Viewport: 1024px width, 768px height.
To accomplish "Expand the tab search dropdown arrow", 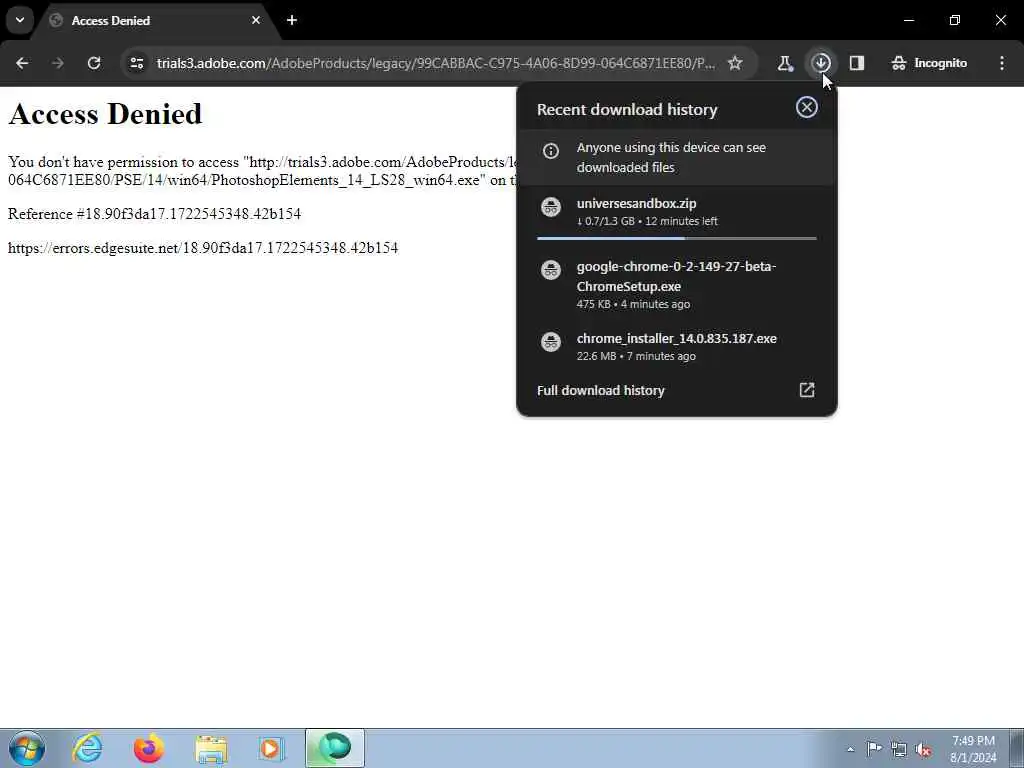I will click(20, 20).
